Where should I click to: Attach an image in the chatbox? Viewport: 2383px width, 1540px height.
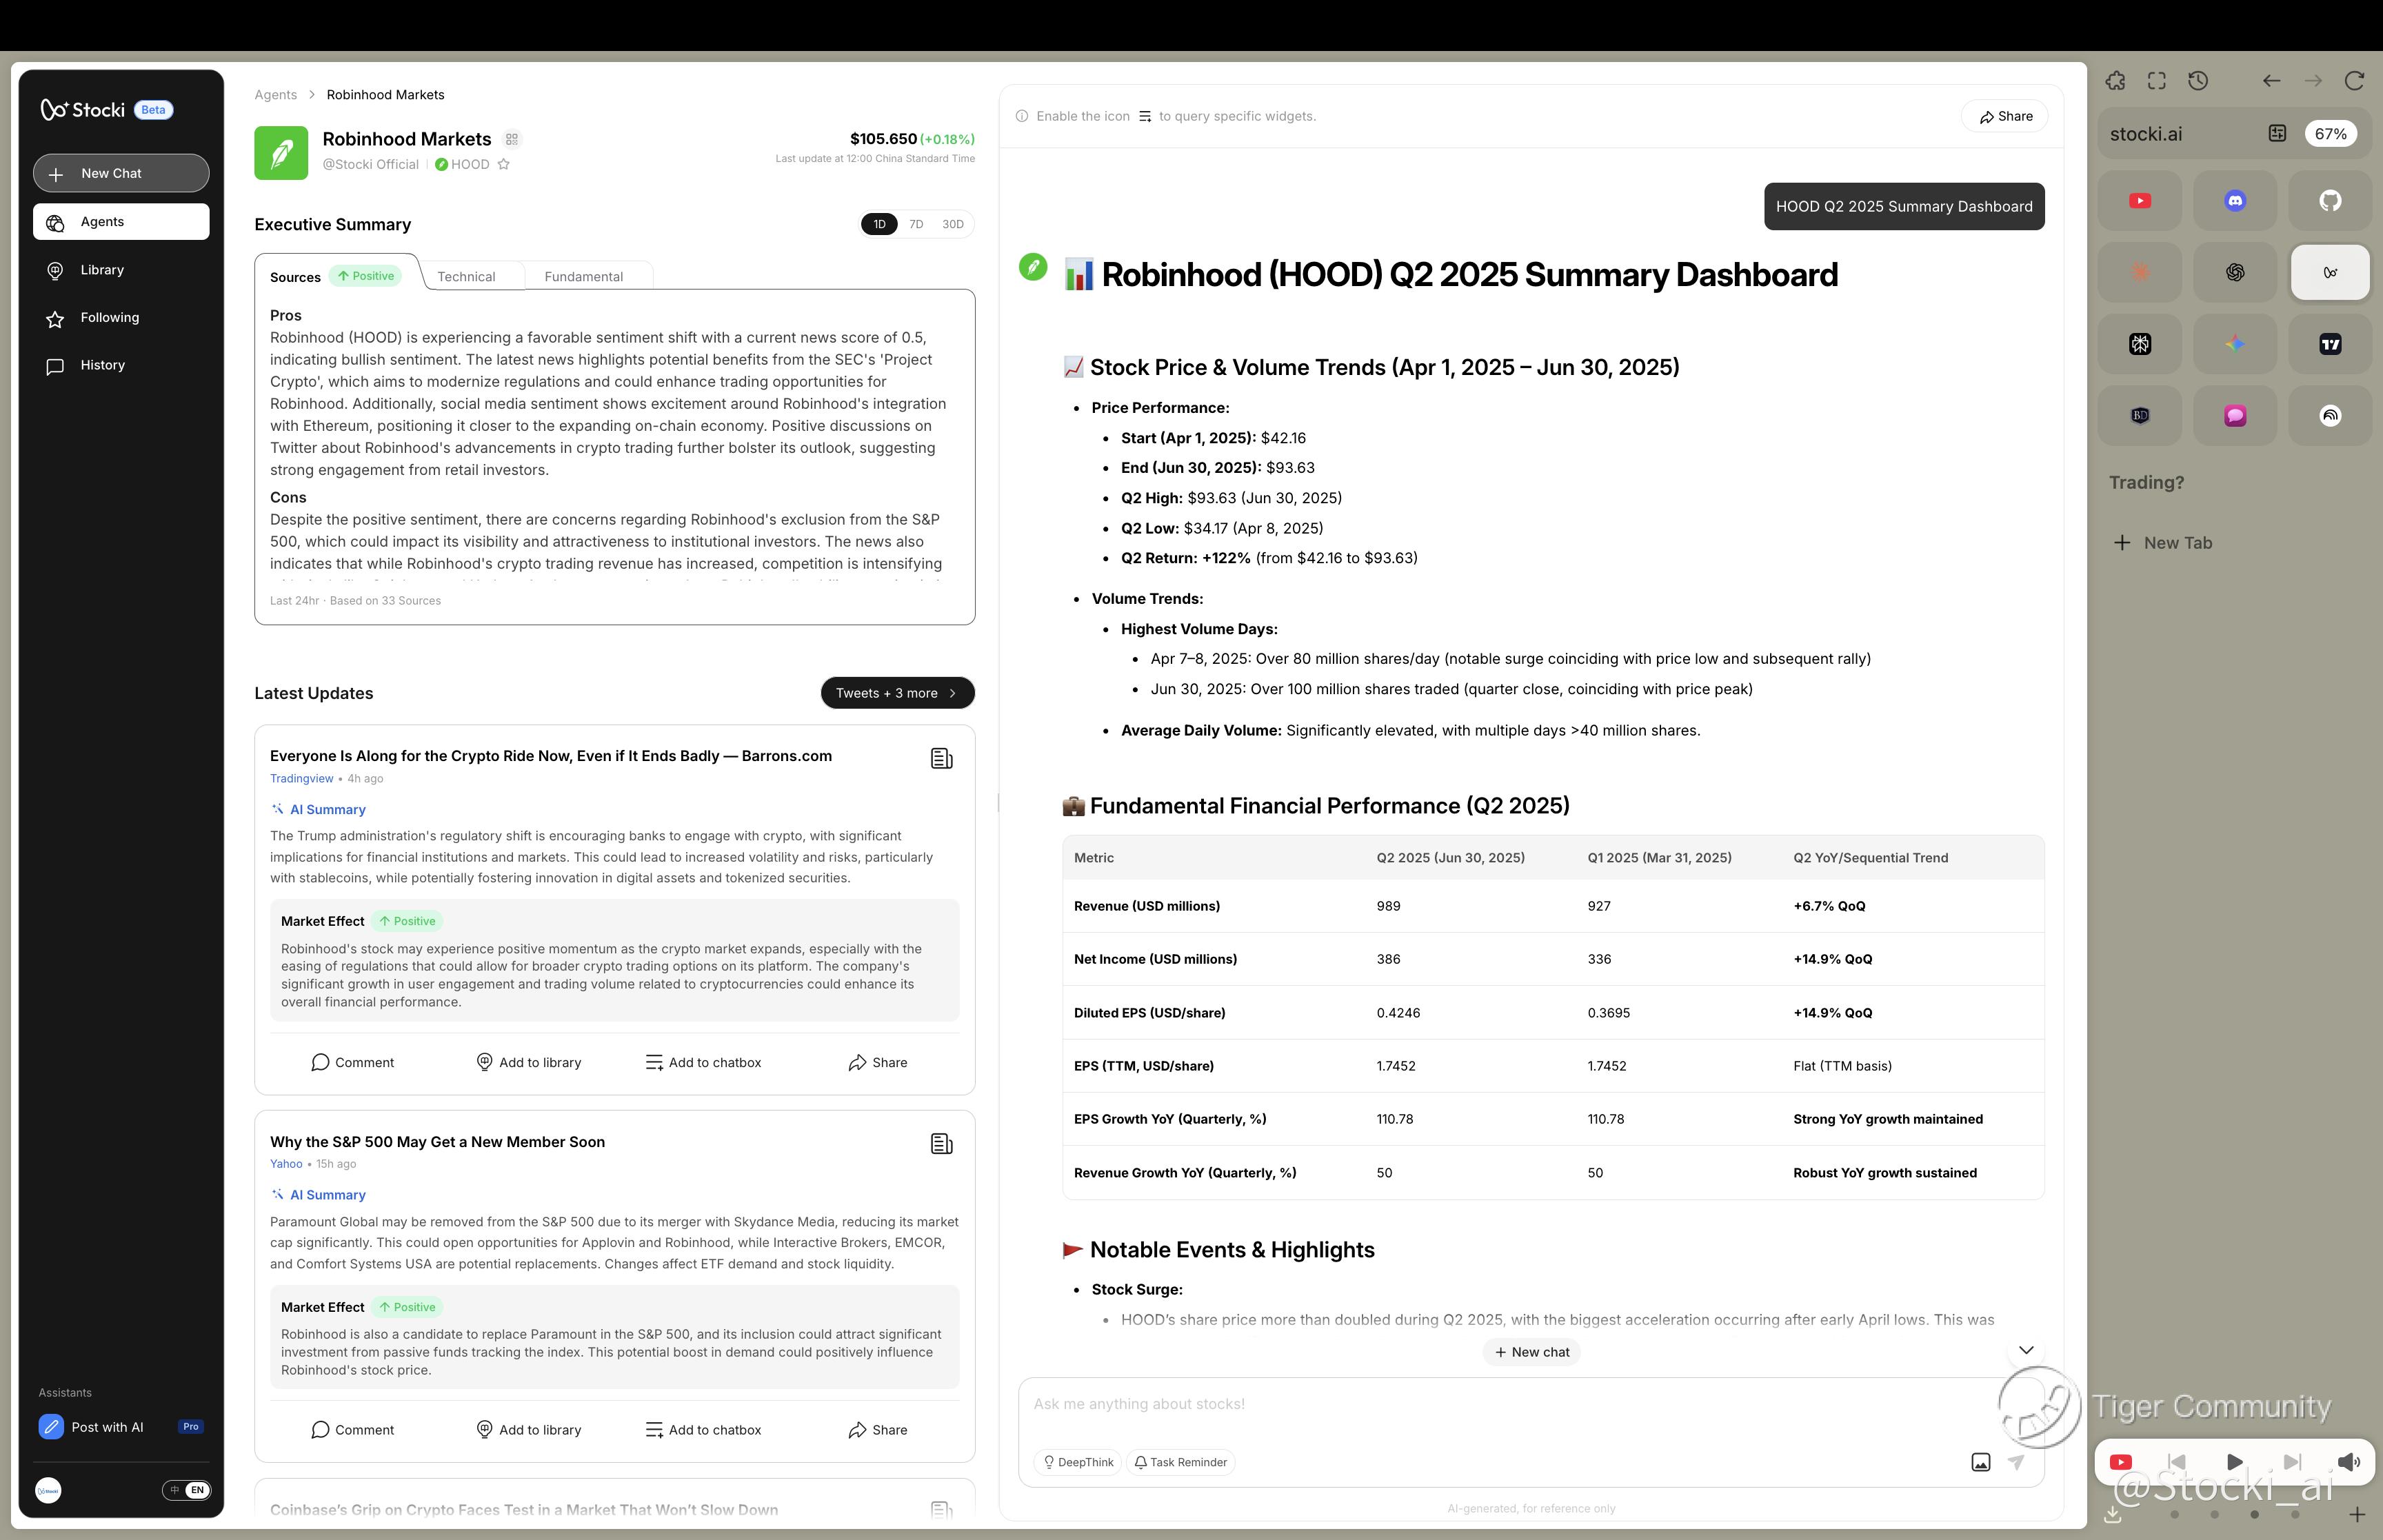coord(1980,1462)
